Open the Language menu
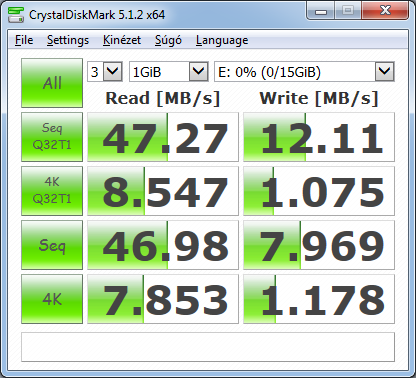The height and width of the screenshot is (378, 416). pos(222,40)
